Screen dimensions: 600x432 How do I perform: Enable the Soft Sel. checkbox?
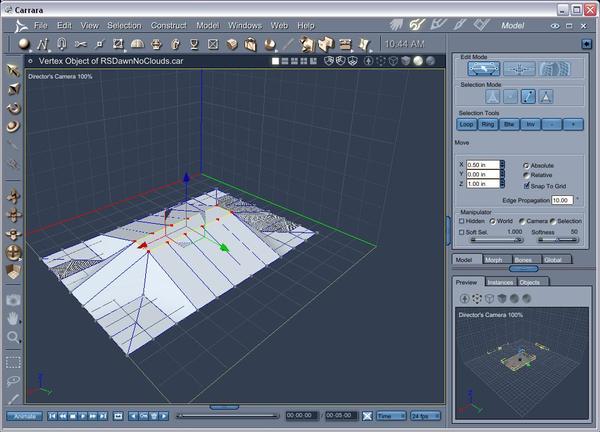pyautogui.click(x=461, y=232)
